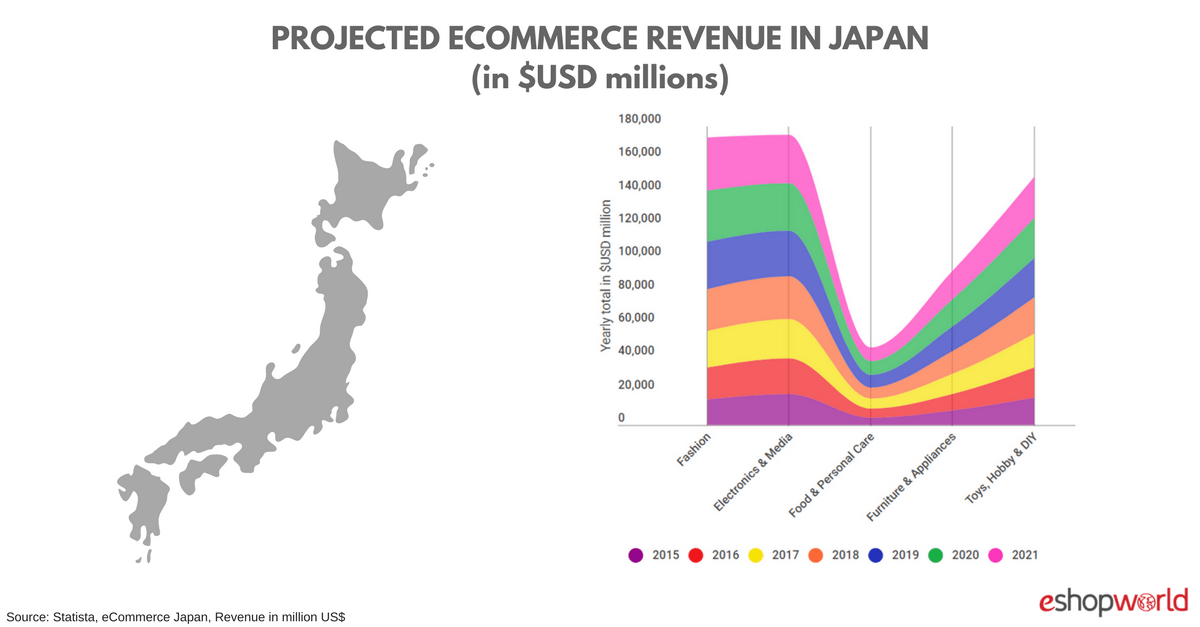Click the 120,000 y-axis value
Viewport: 1200px width, 627px height.
point(638,218)
